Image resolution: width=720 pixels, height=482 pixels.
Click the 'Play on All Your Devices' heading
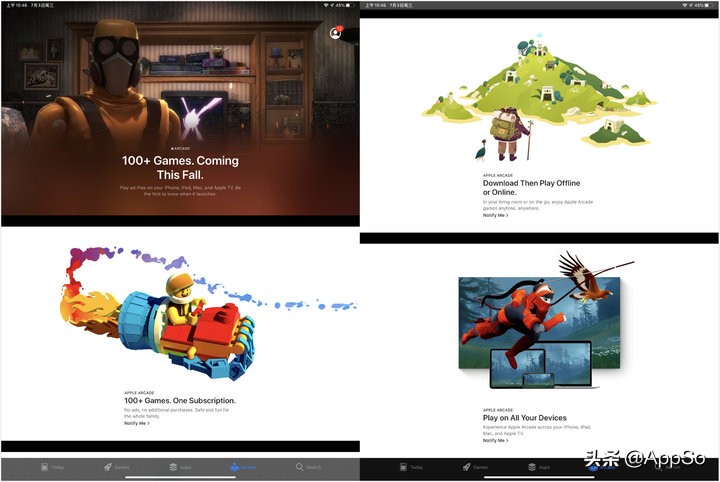pyautogui.click(x=524, y=418)
